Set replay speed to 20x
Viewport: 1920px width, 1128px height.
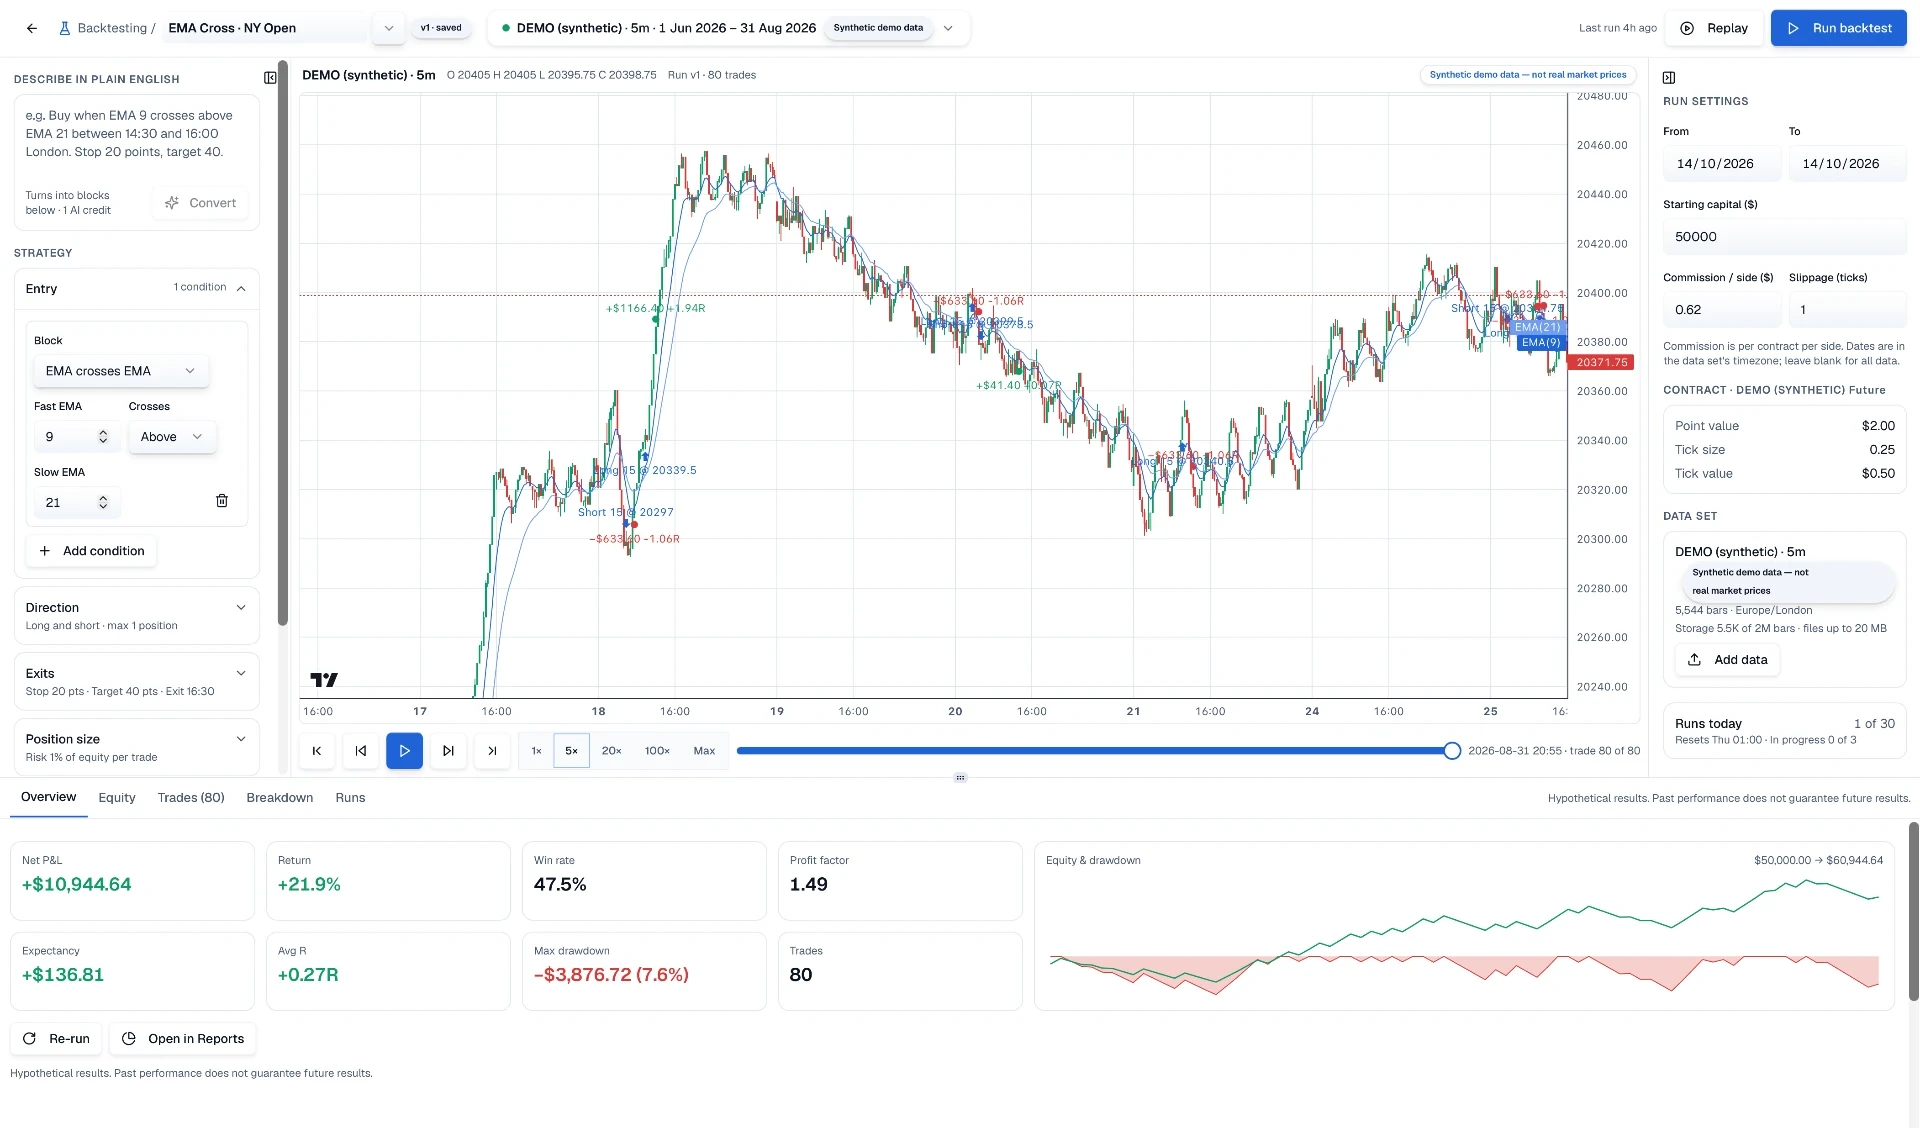coord(612,751)
